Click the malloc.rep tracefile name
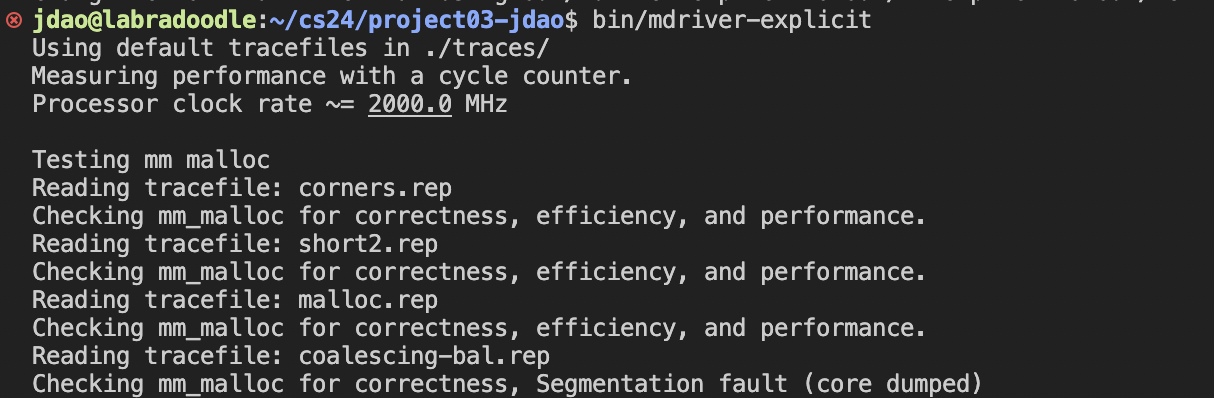The height and width of the screenshot is (398, 1214). [x=368, y=300]
